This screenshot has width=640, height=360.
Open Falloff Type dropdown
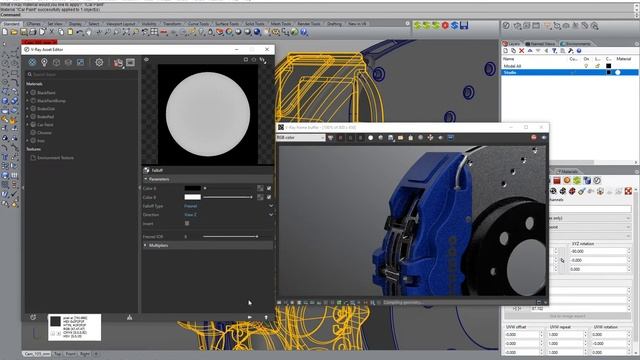[228, 206]
